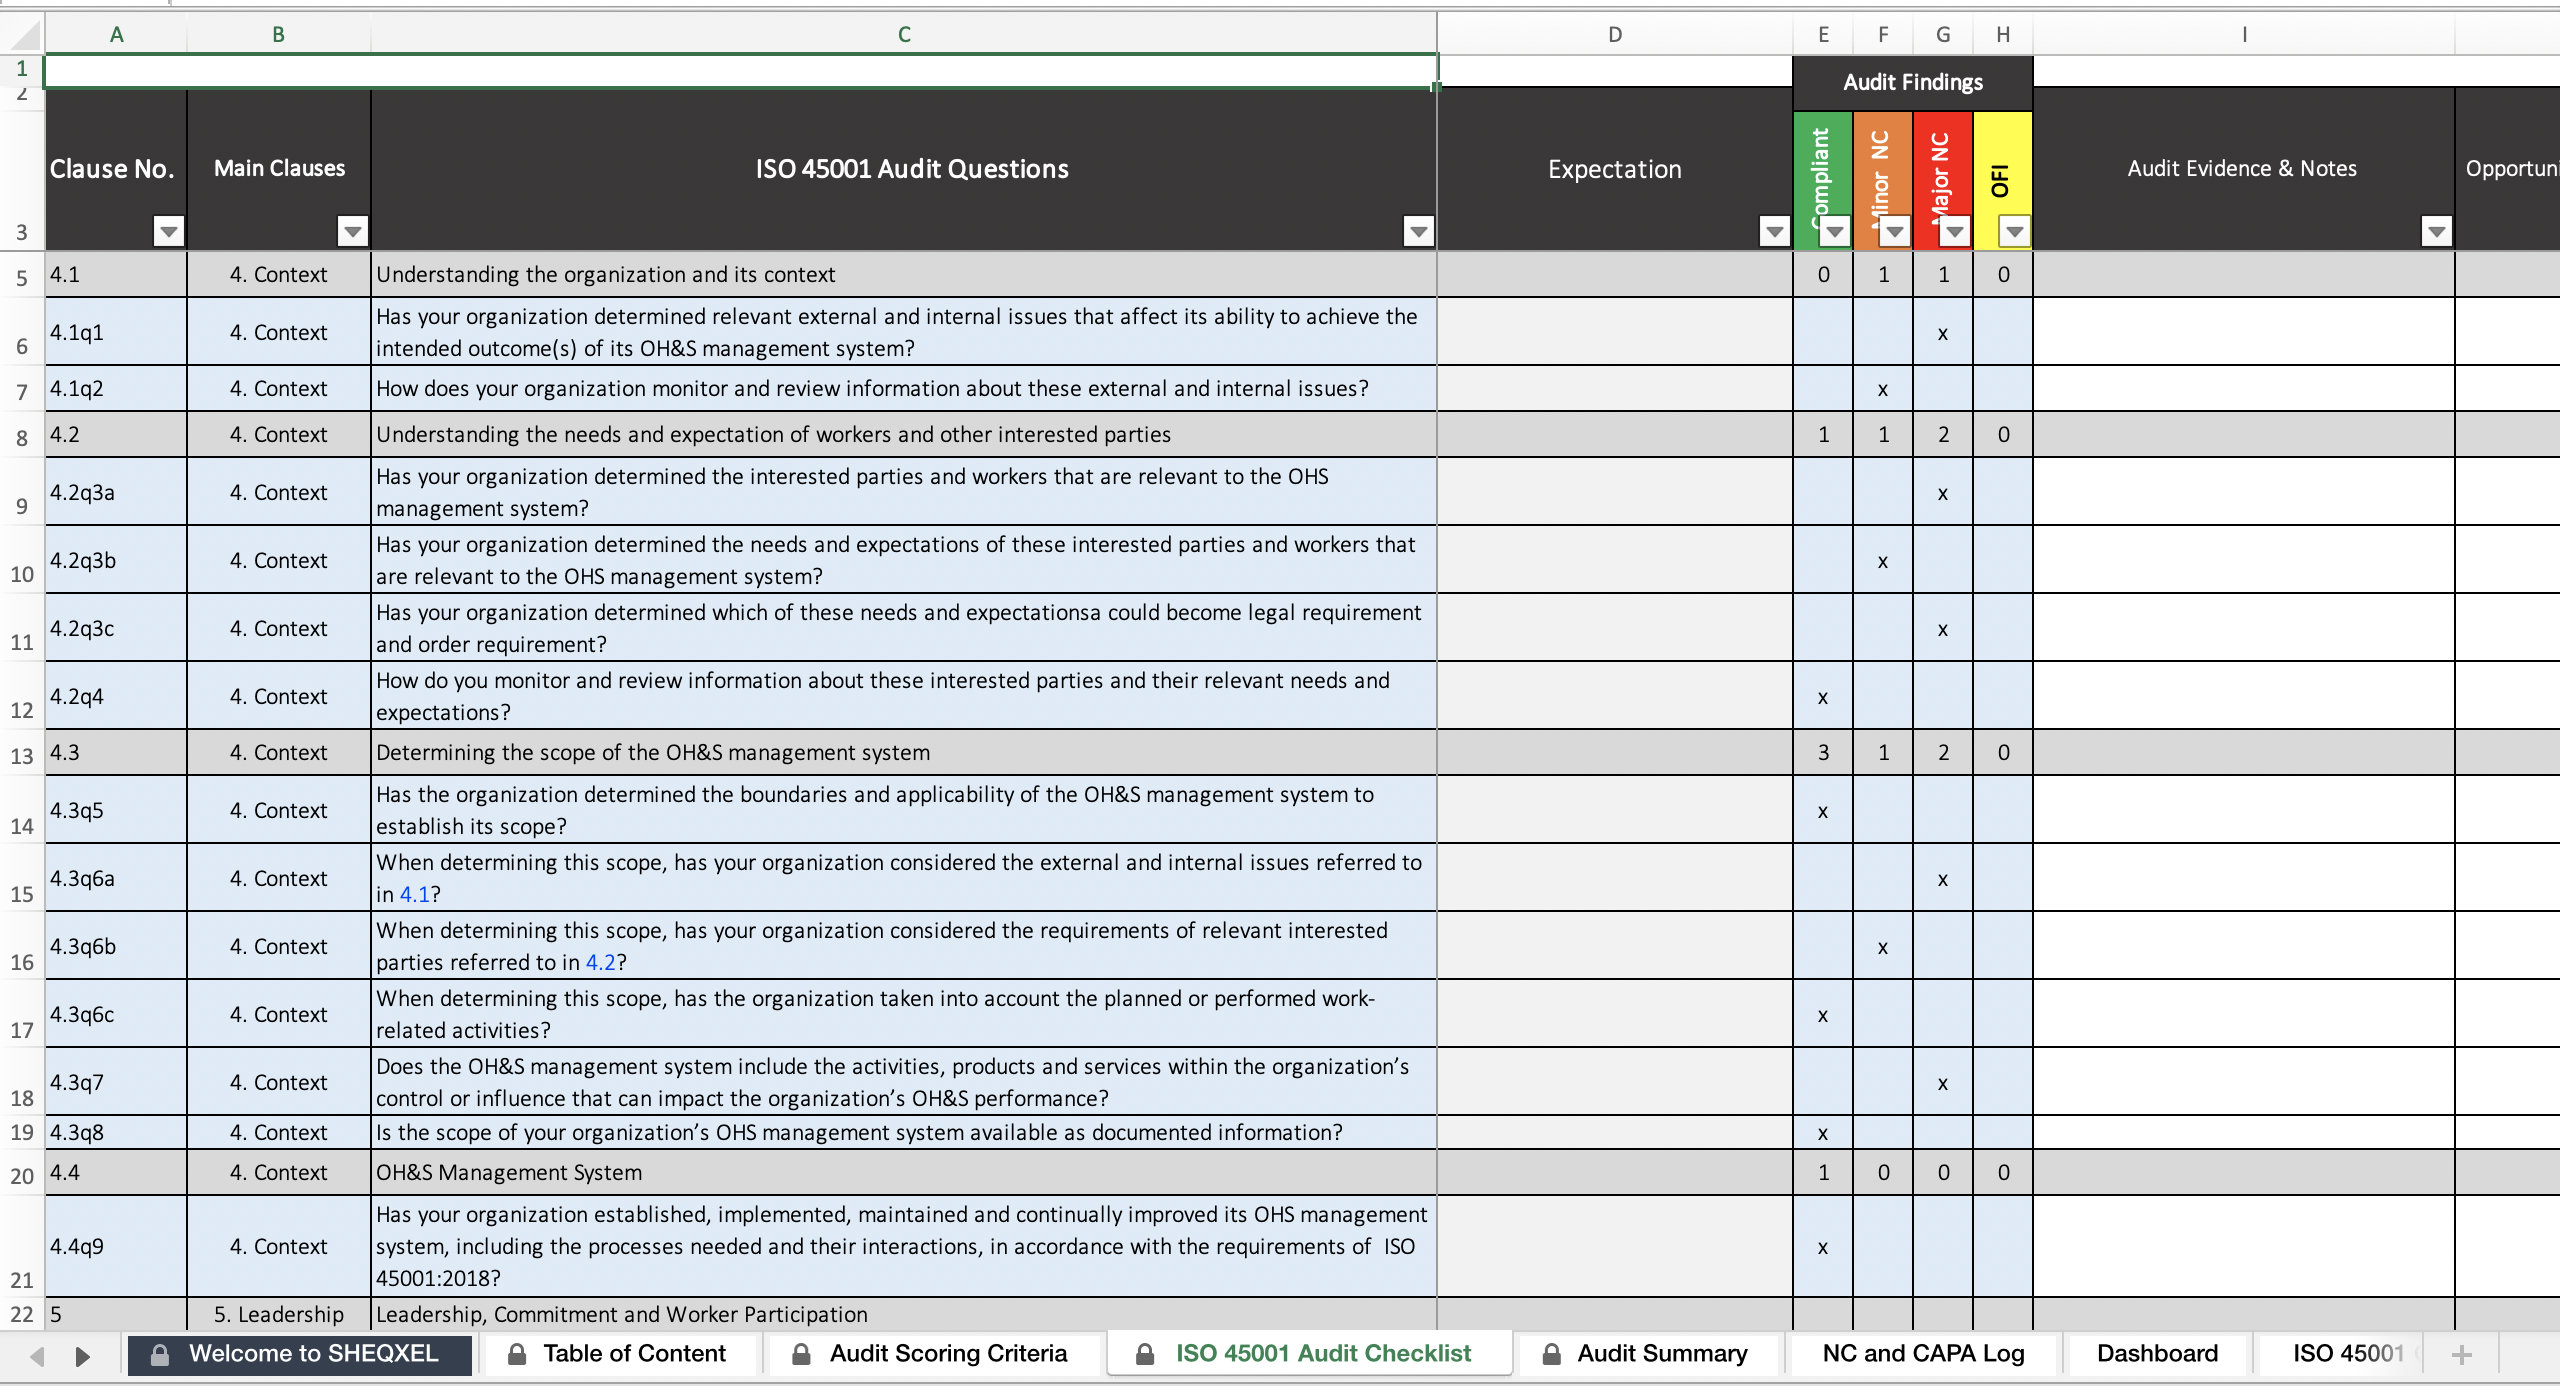Open the filter on the yellow OFI column
This screenshot has width=2560, height=1386.
coord(2013,231)
